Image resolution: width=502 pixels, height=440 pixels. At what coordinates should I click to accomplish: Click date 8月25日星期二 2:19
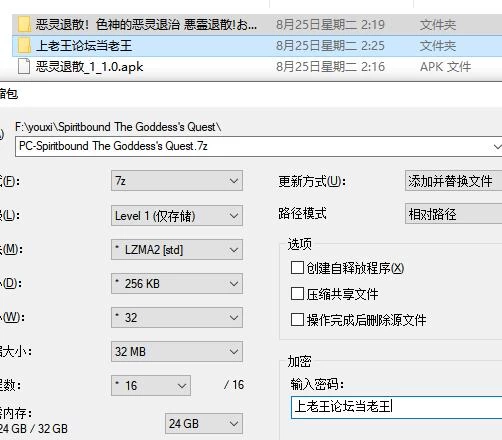click(x=330, y=25)
